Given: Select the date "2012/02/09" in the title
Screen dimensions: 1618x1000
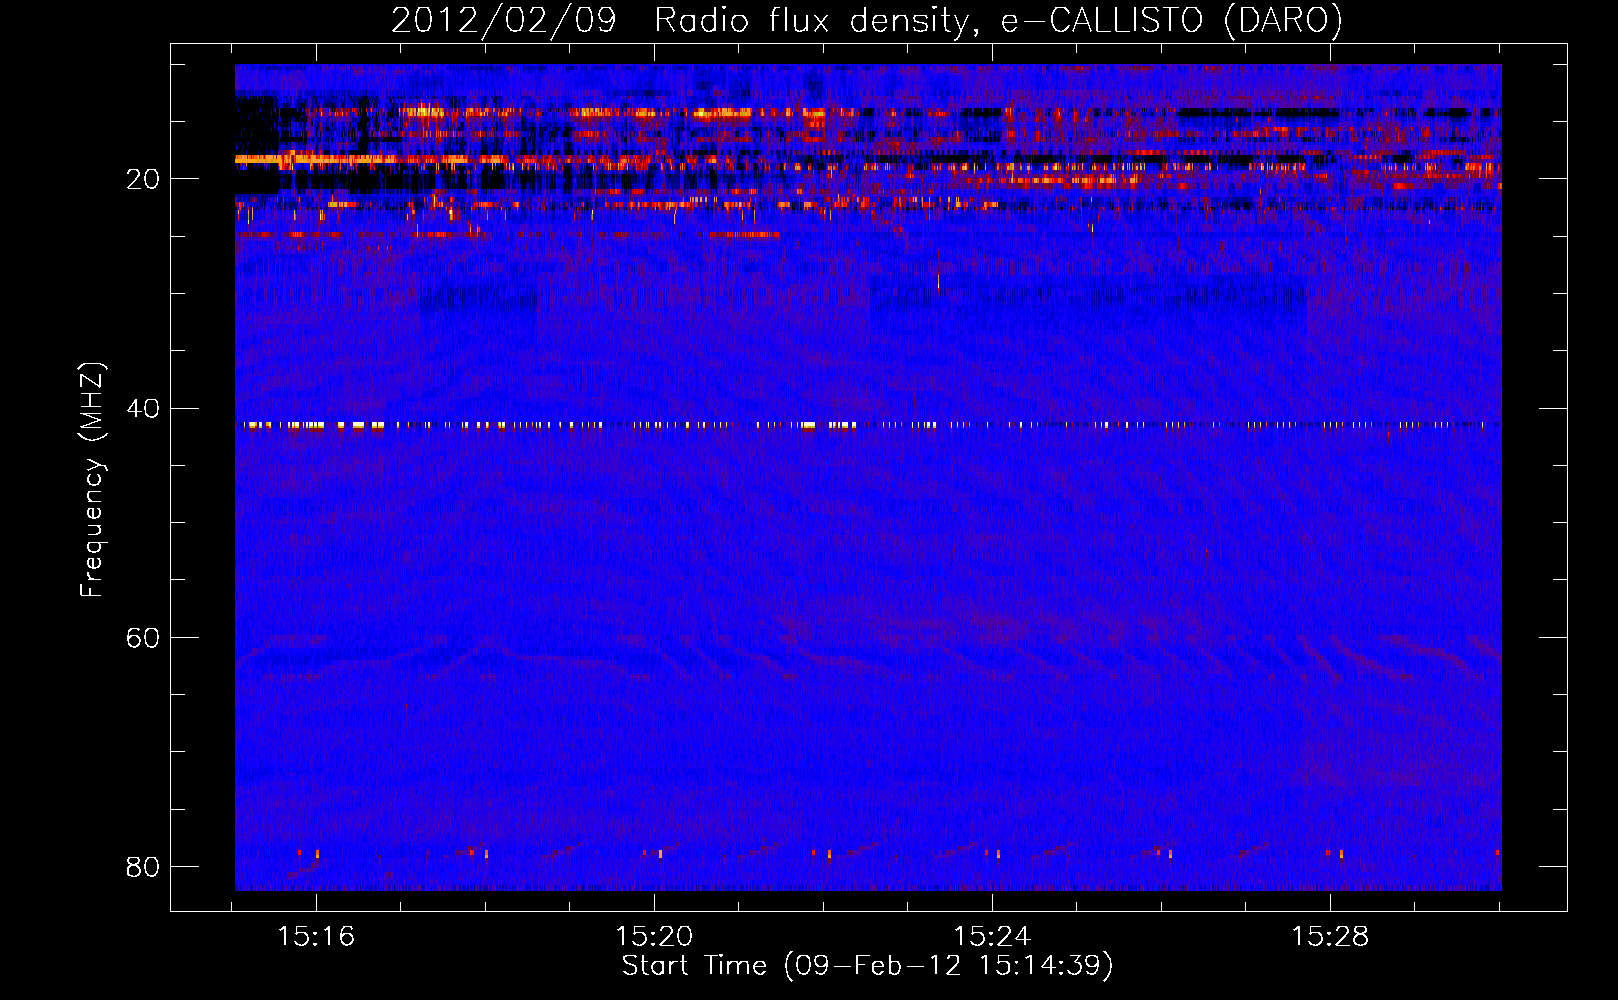Looking at the screenshot, I should 503,21.
